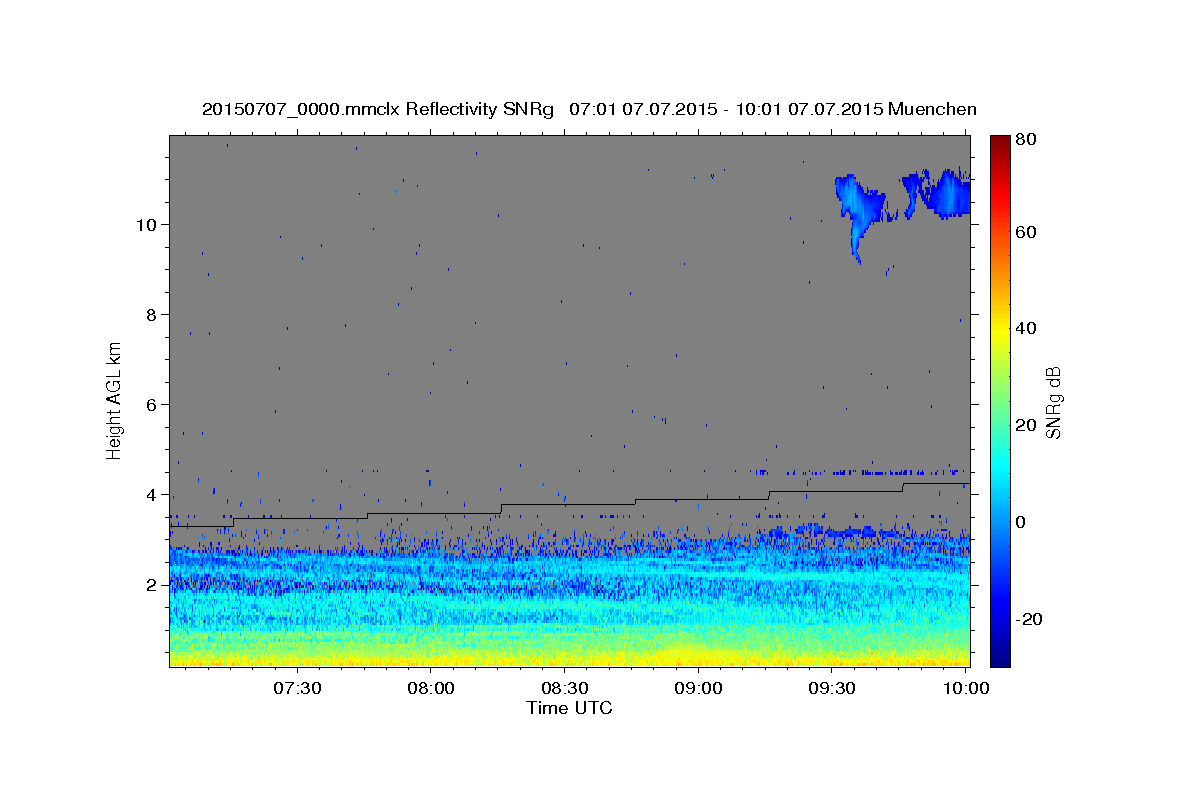Image resolution: width=1200 pixels, height=800 pixels.
Task: Click the 'SNRg dB' colorbar label
Action: (x=1053, y=402)
